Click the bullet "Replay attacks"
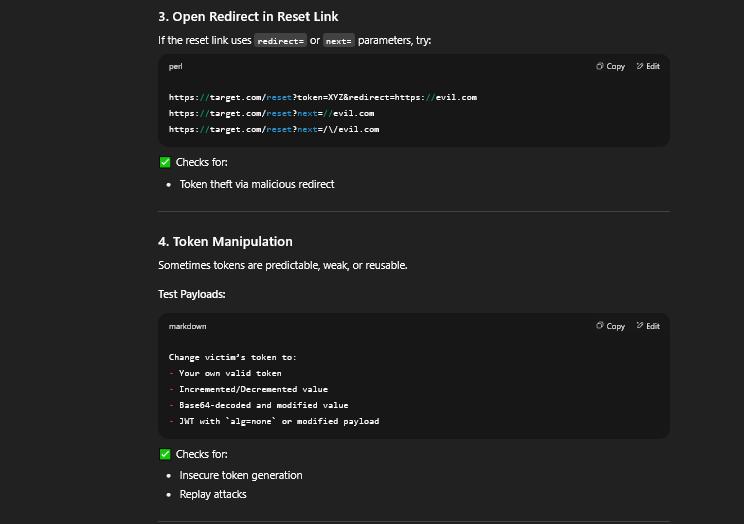The image size is (745, 524). click(213, 495)
